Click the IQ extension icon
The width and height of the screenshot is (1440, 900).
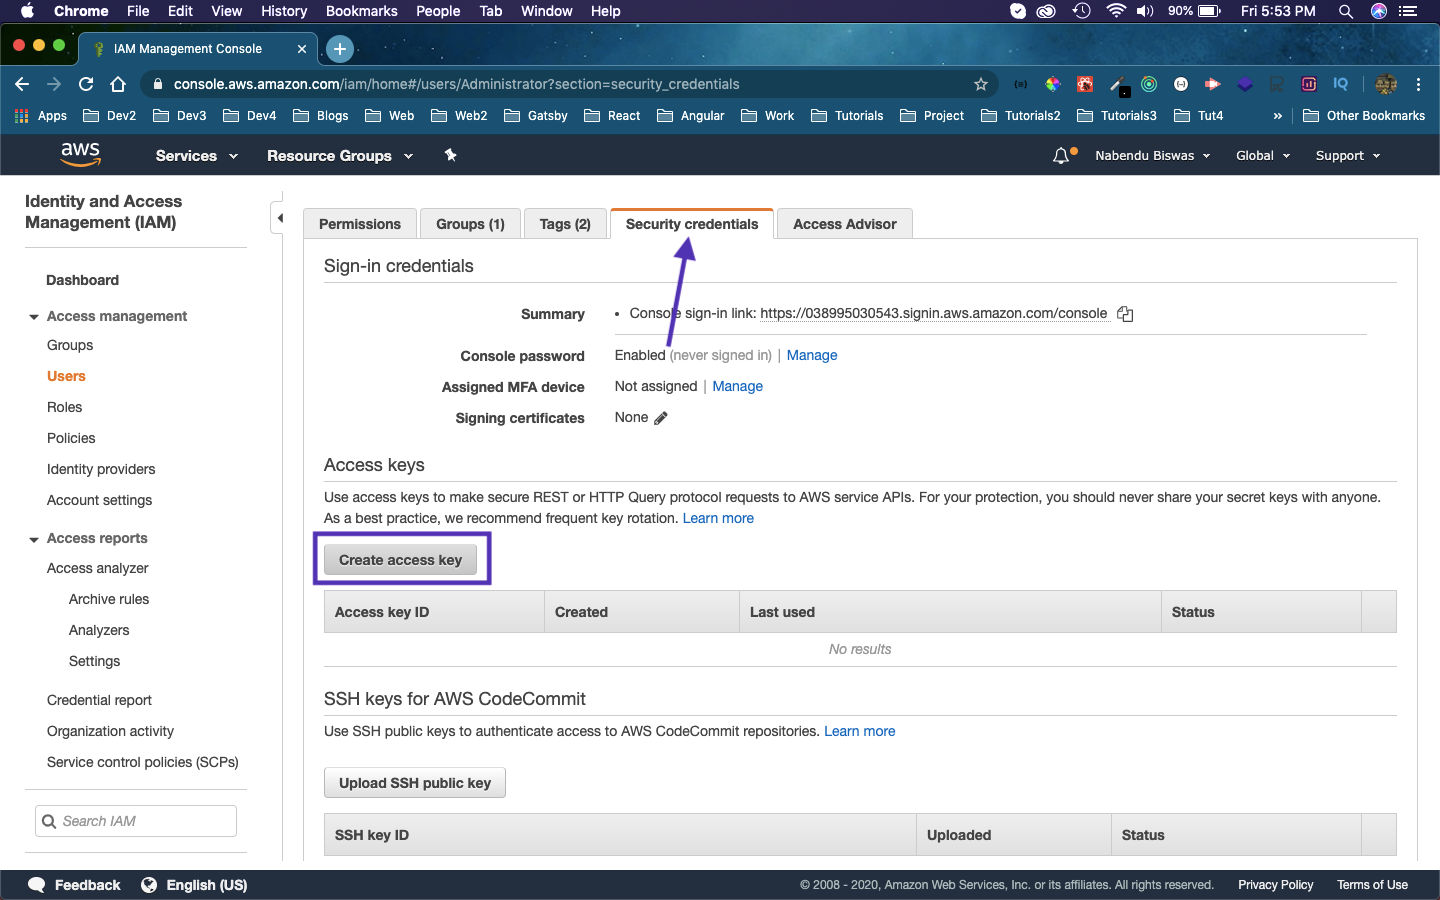click(x=1340, y=84)
